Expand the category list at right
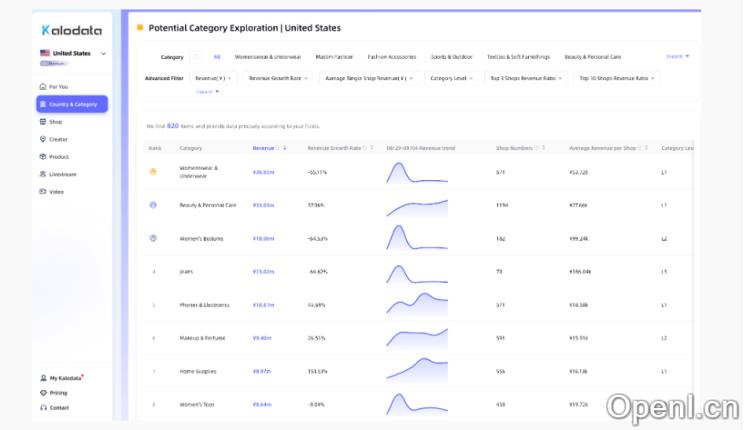Viewport: 750px width, 430px height. [679, 56]
